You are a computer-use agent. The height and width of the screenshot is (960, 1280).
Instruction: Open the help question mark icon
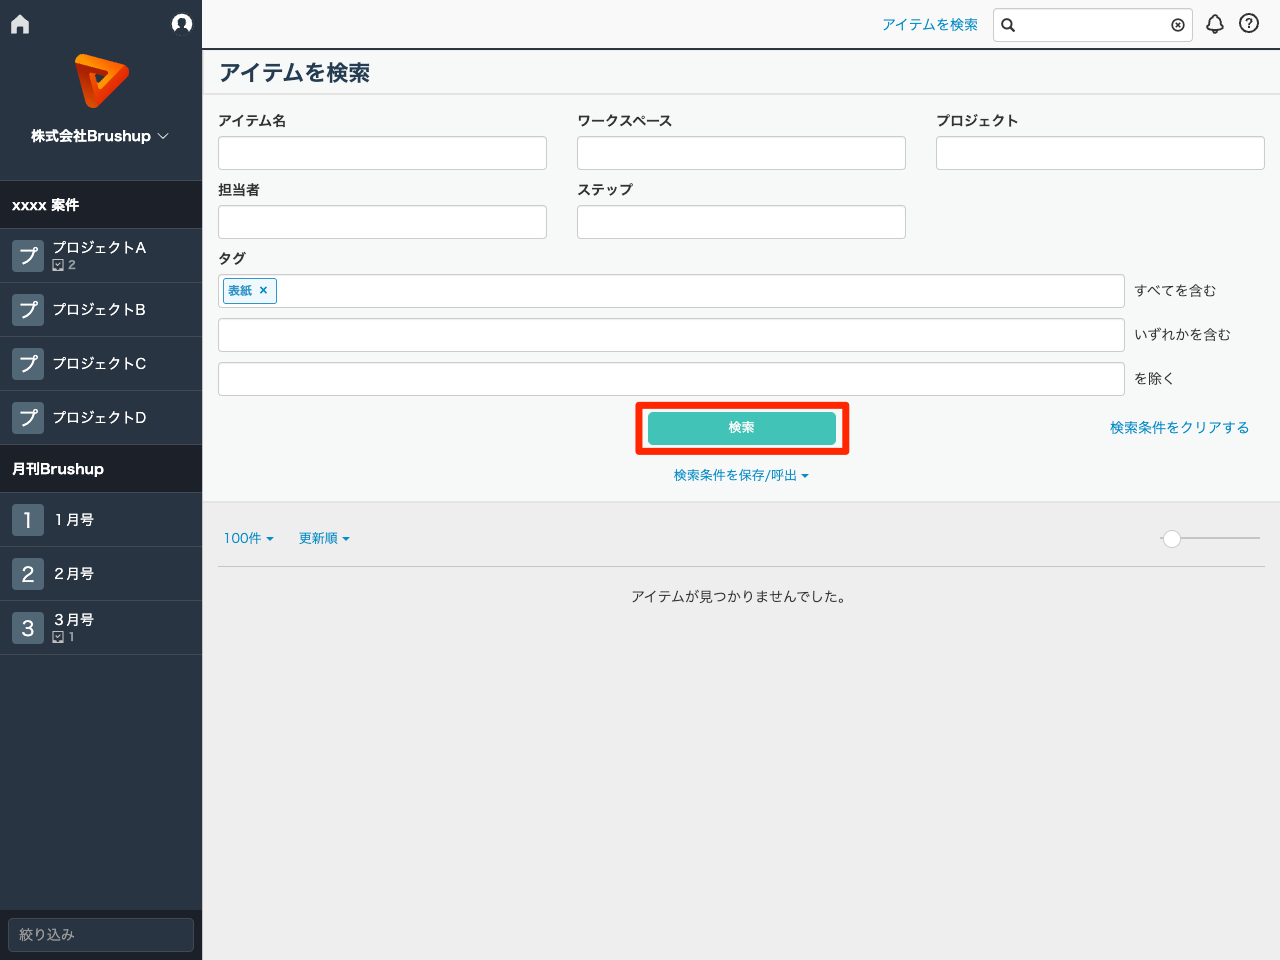(x=1249, y=23)
